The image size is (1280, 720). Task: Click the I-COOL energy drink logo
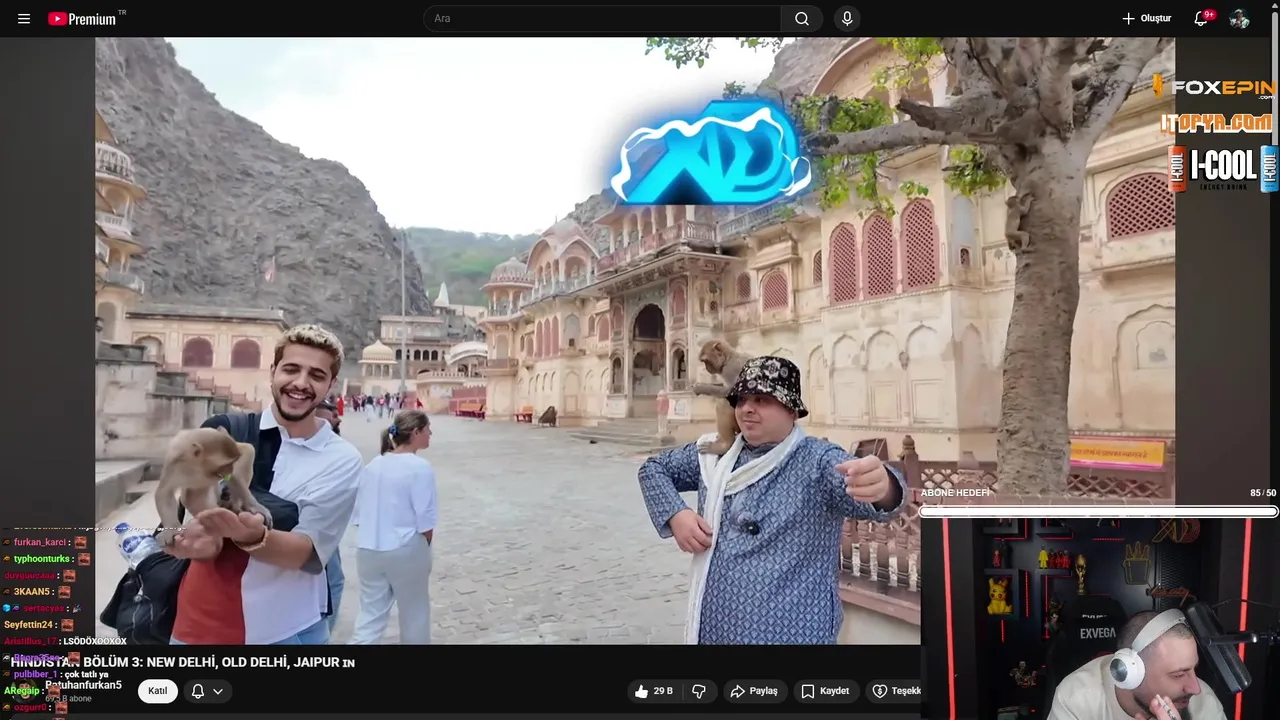(1223, 168)
